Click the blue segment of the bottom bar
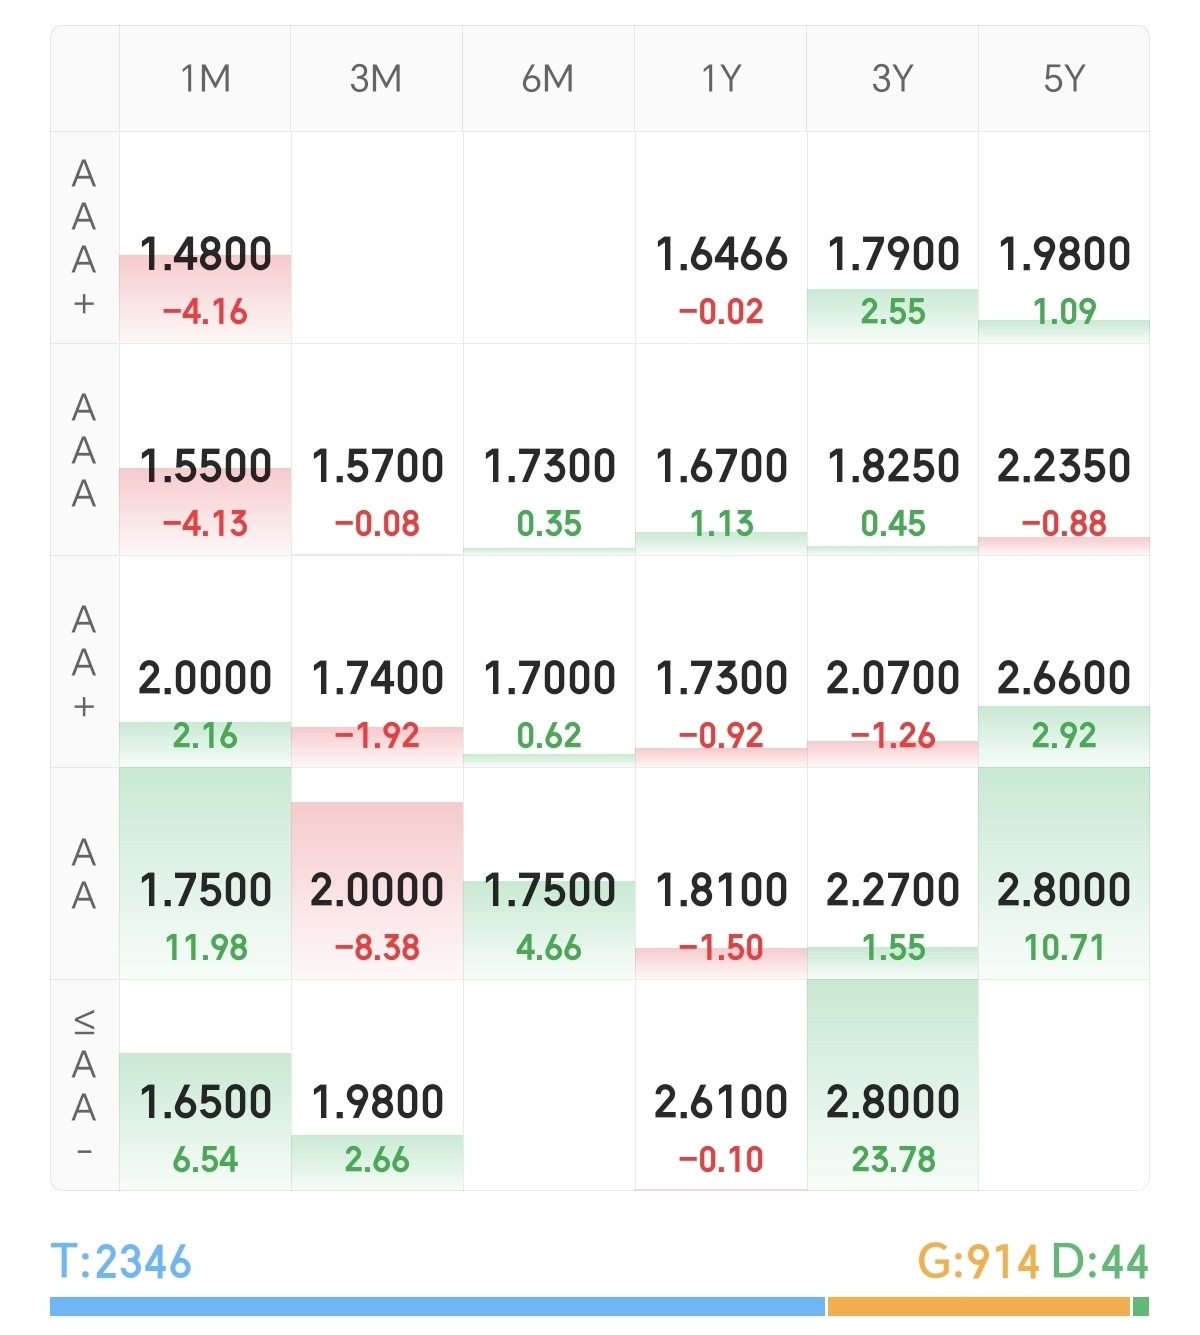 437,1306
